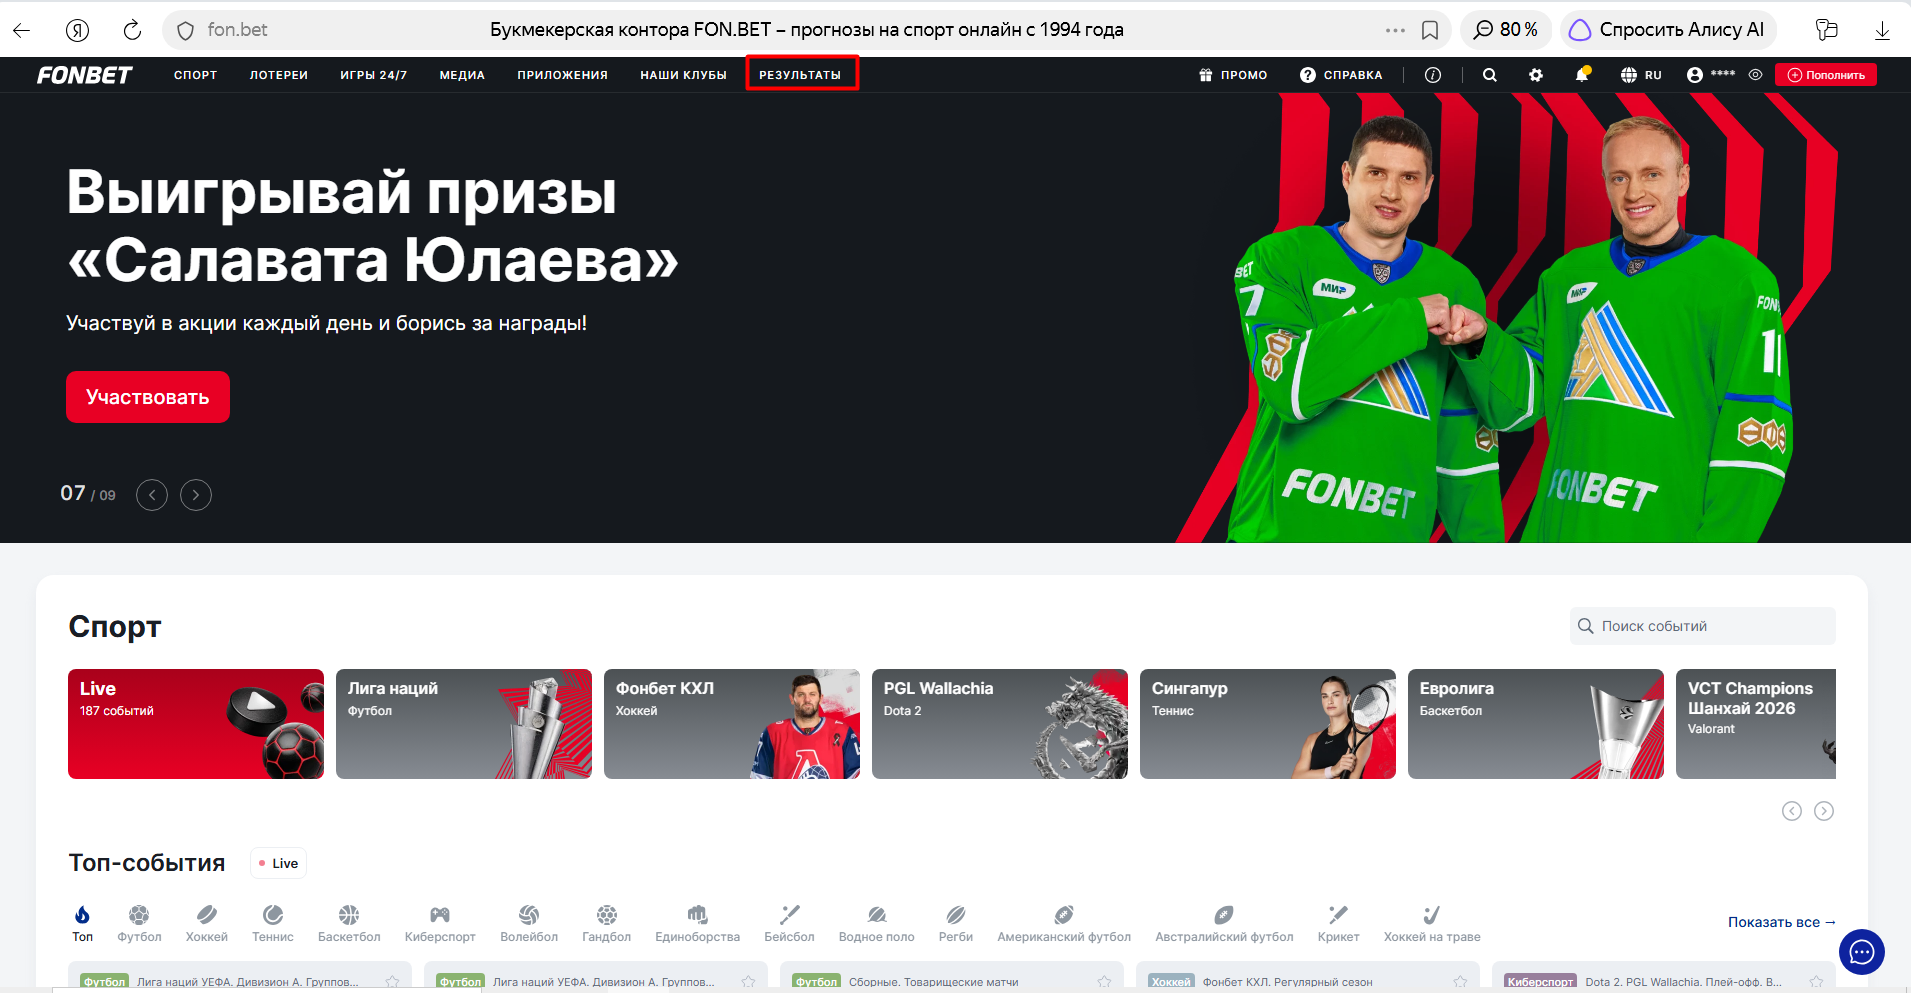Show previous banner slide arrow
This screenshot has width=1911, height=993.
152,495
